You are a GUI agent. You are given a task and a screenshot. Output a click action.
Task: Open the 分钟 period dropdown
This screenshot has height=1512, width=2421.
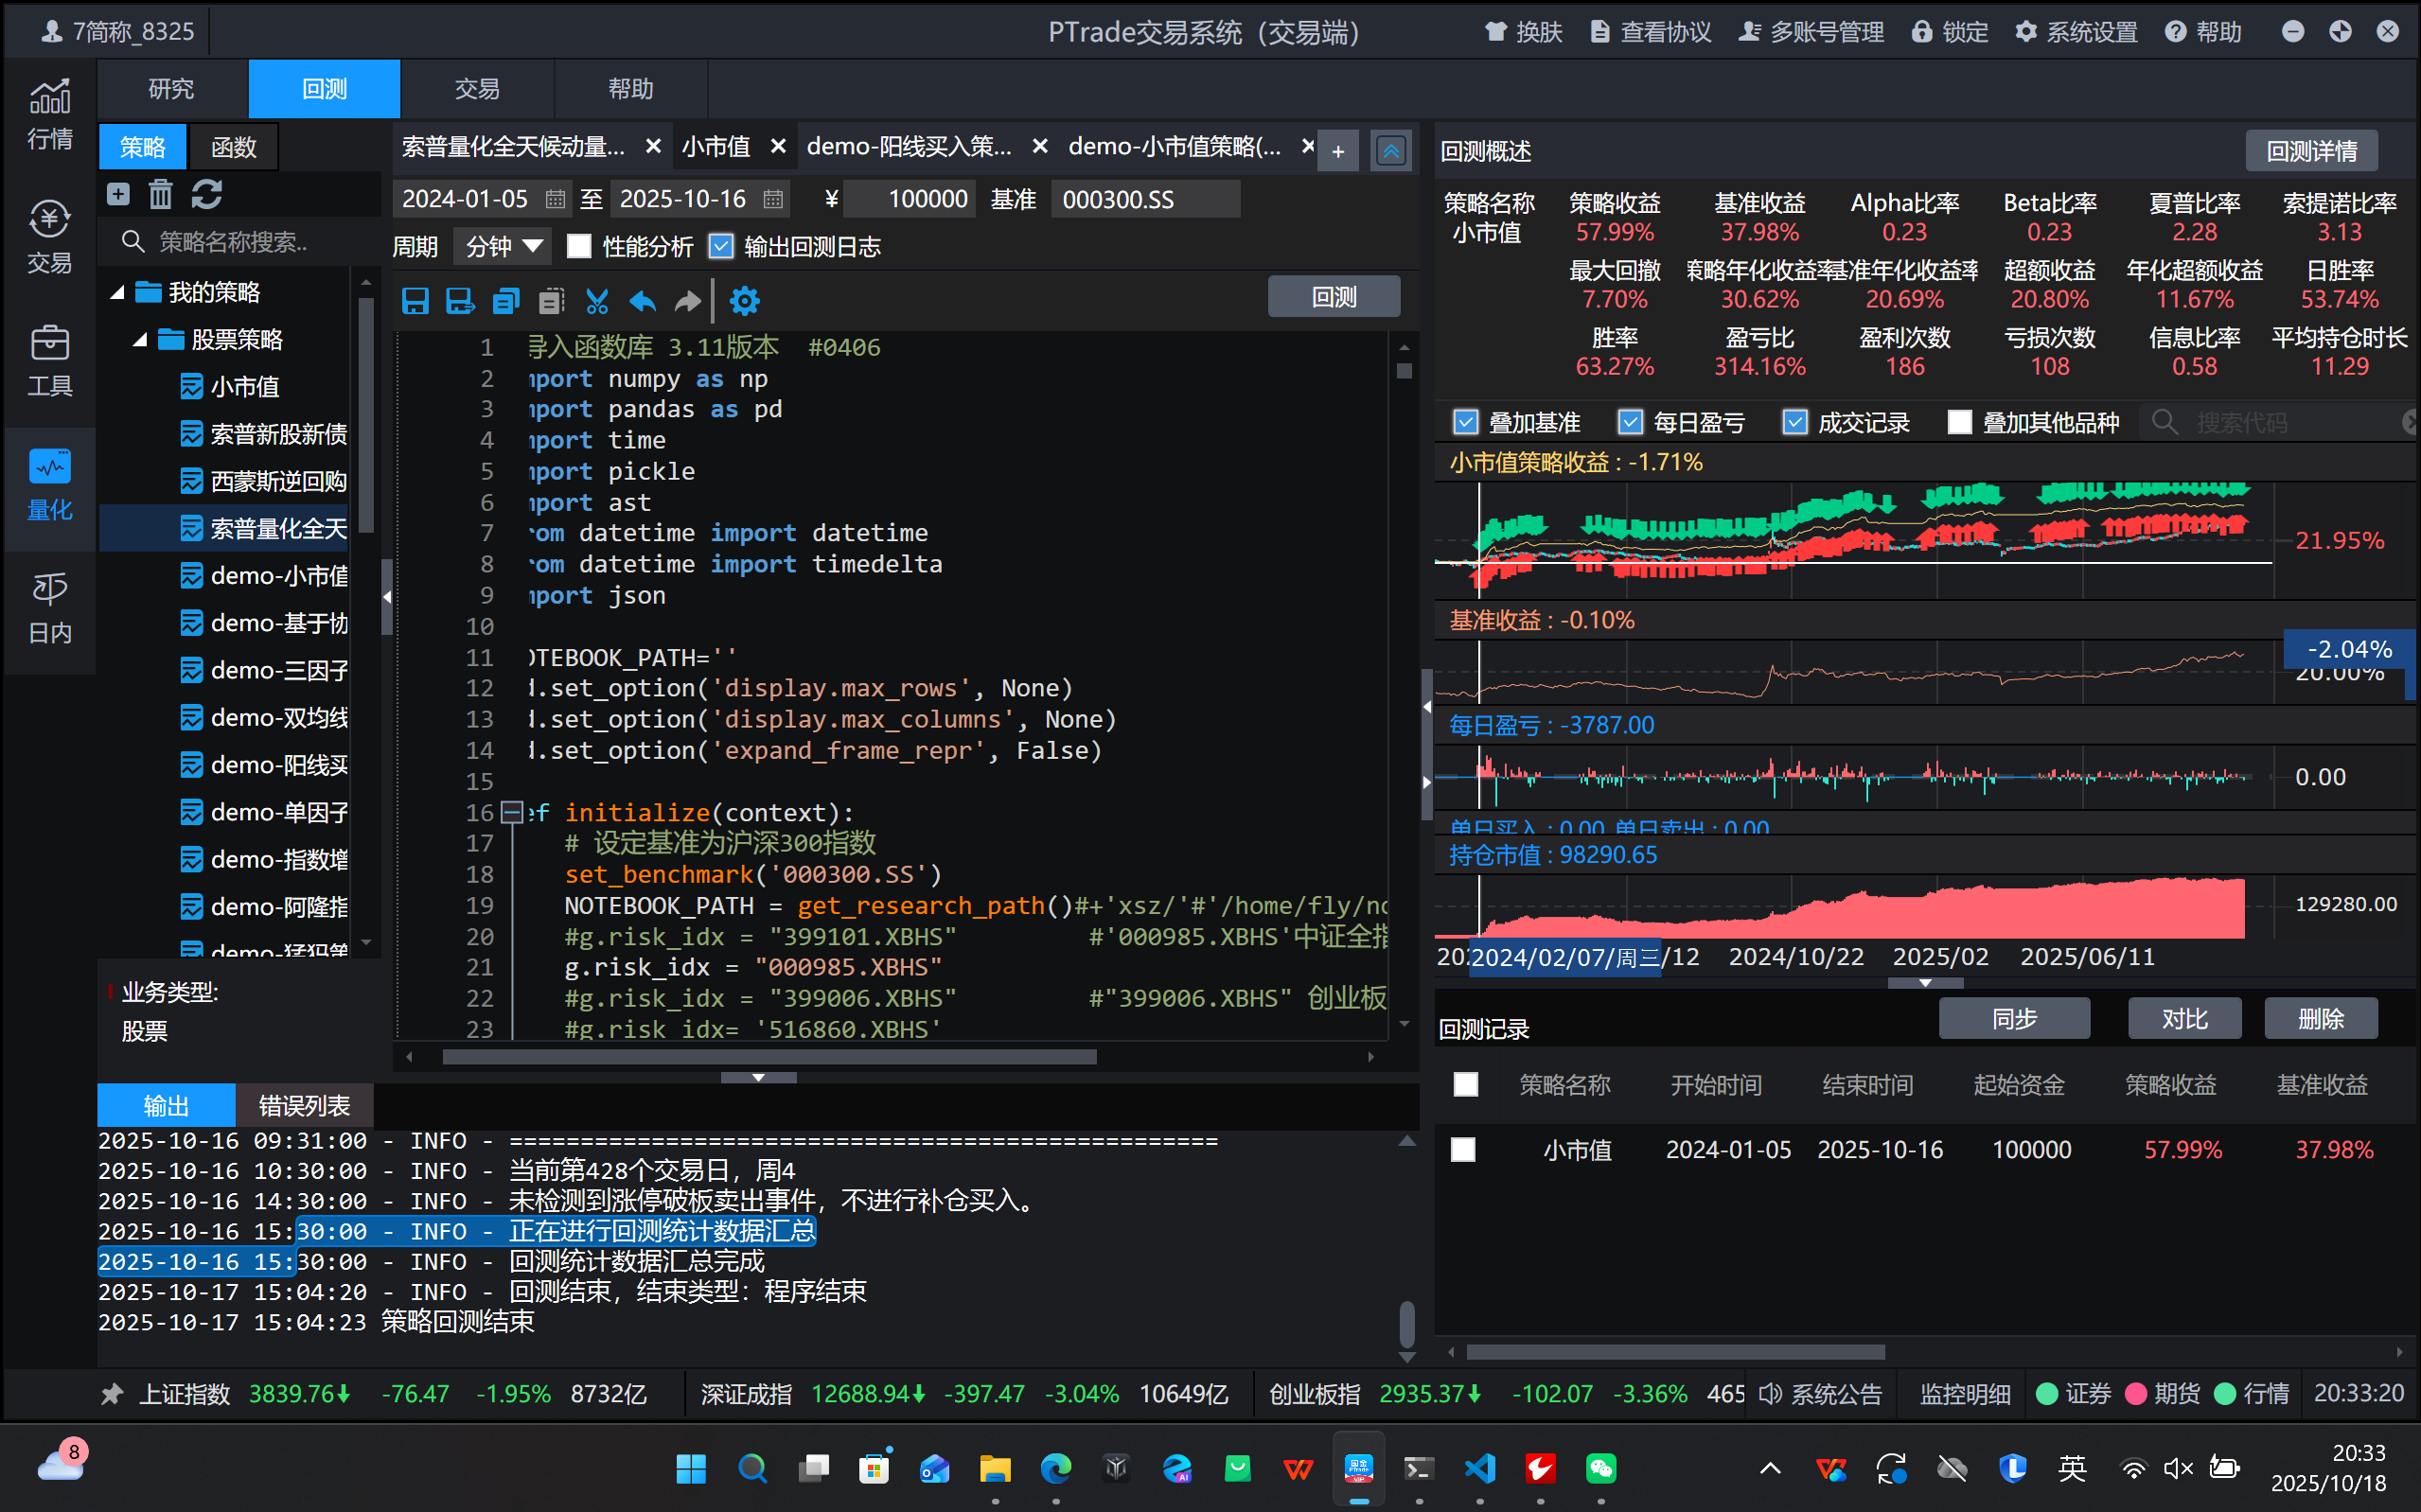click(502, 247)
